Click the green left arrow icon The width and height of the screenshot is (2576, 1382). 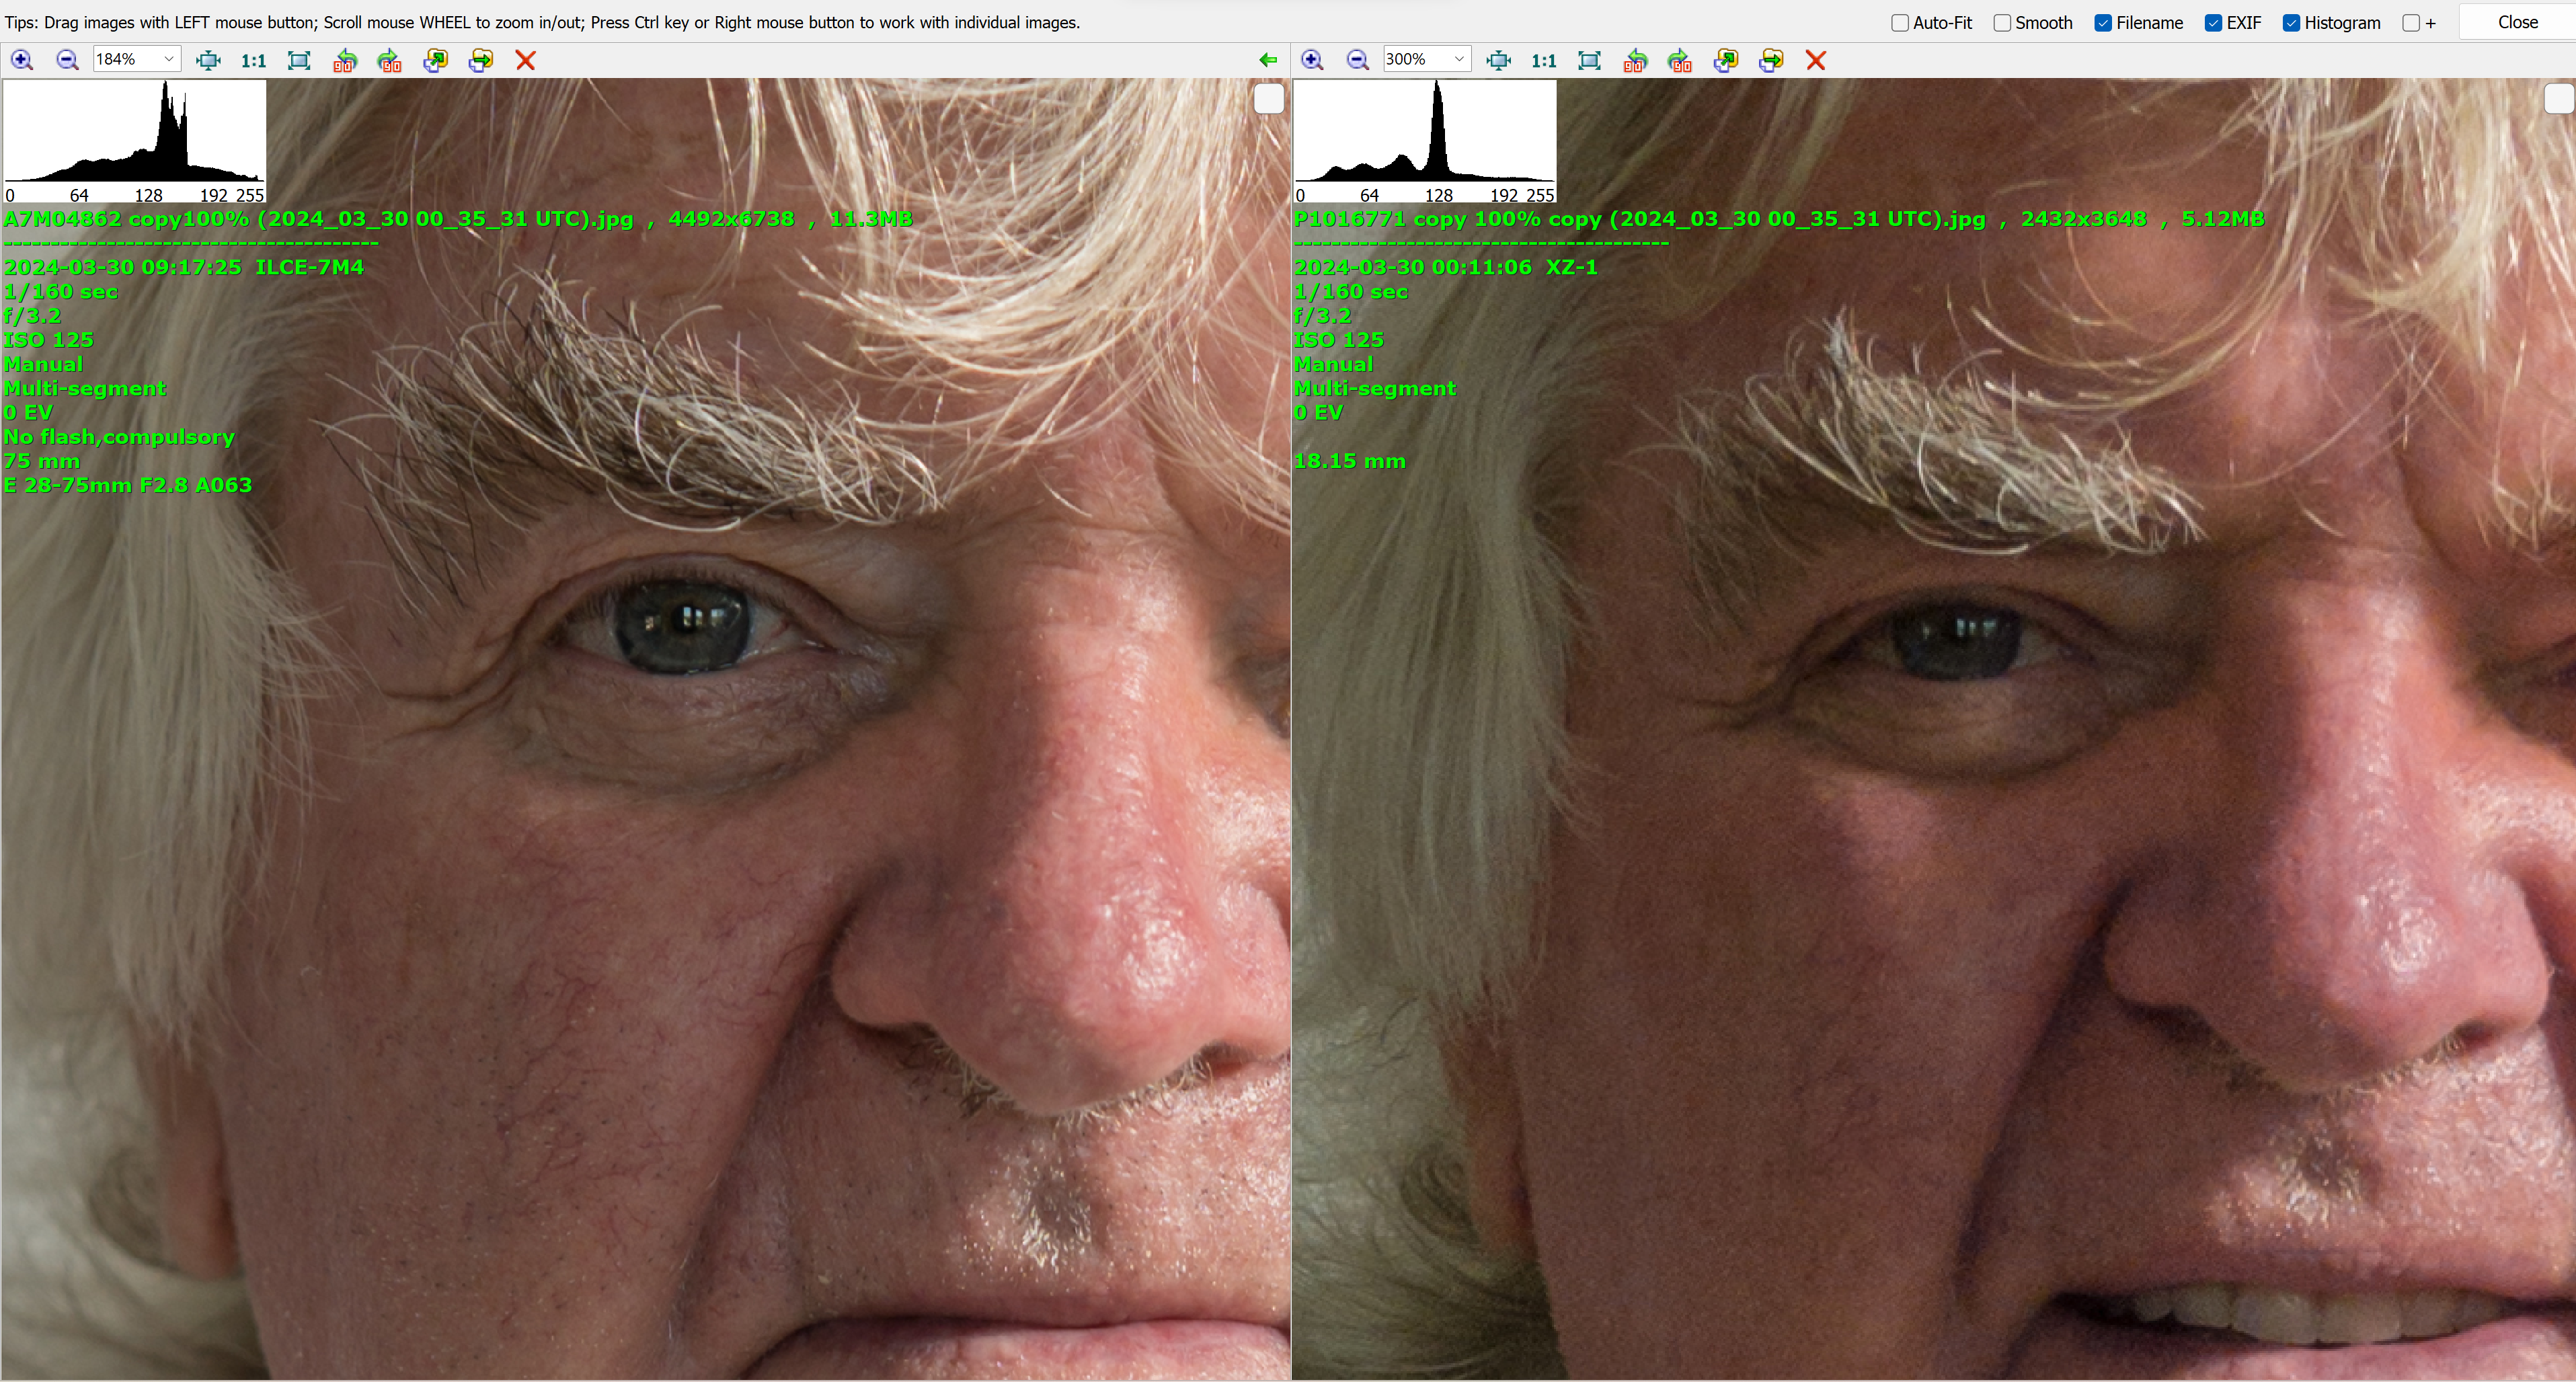[1268, 60]
